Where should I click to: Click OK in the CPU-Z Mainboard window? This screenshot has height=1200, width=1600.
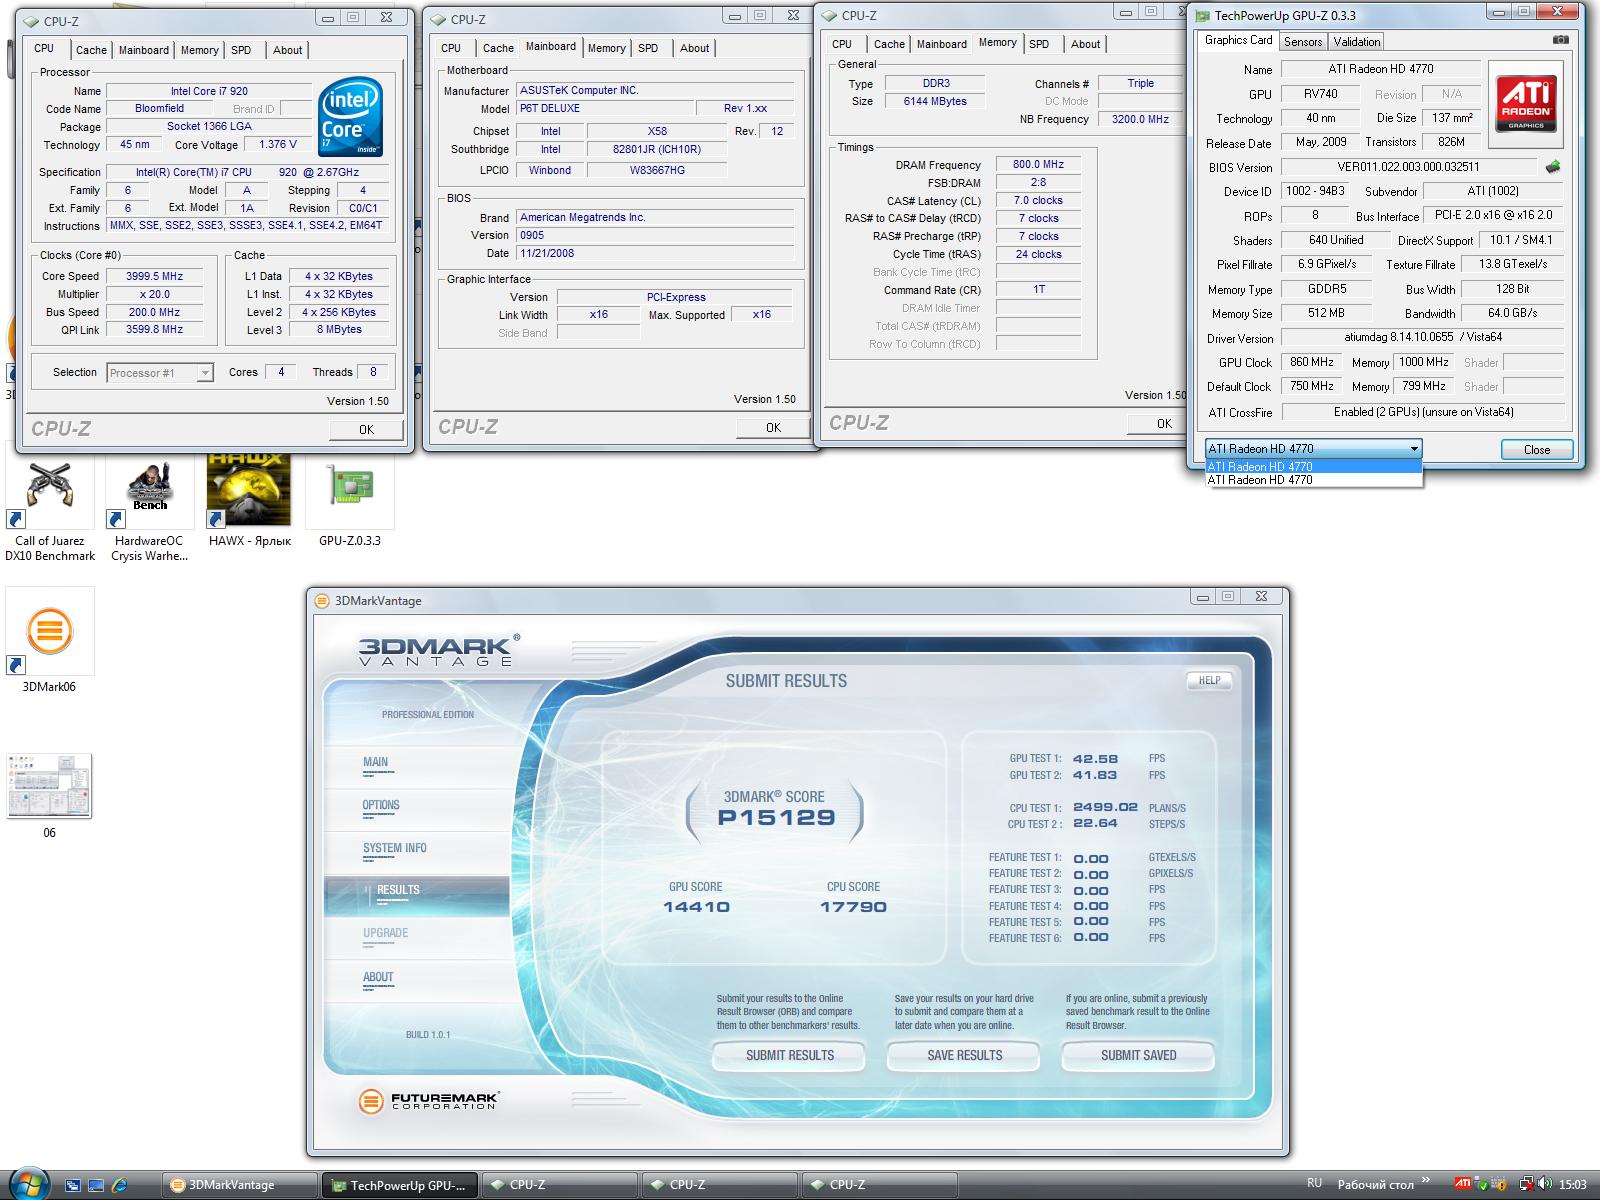[x=773, y=427]
